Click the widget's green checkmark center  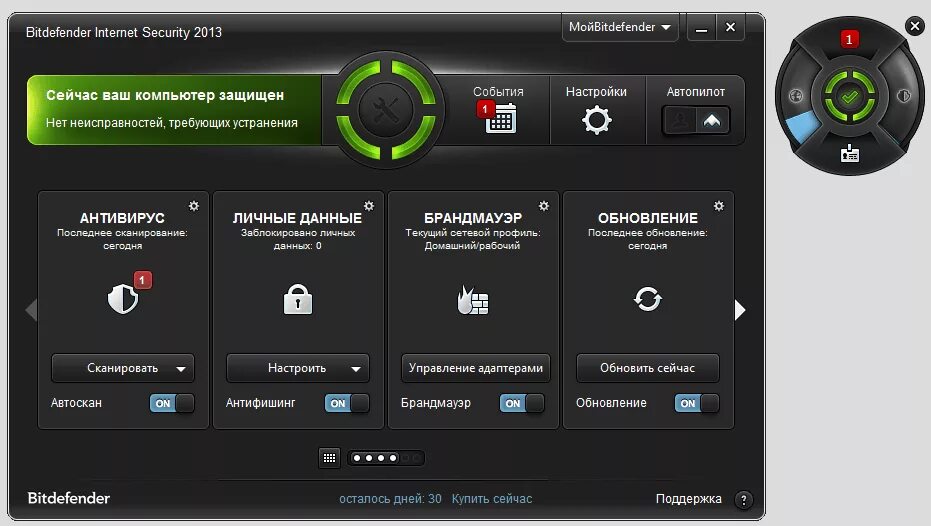point(850,96)
